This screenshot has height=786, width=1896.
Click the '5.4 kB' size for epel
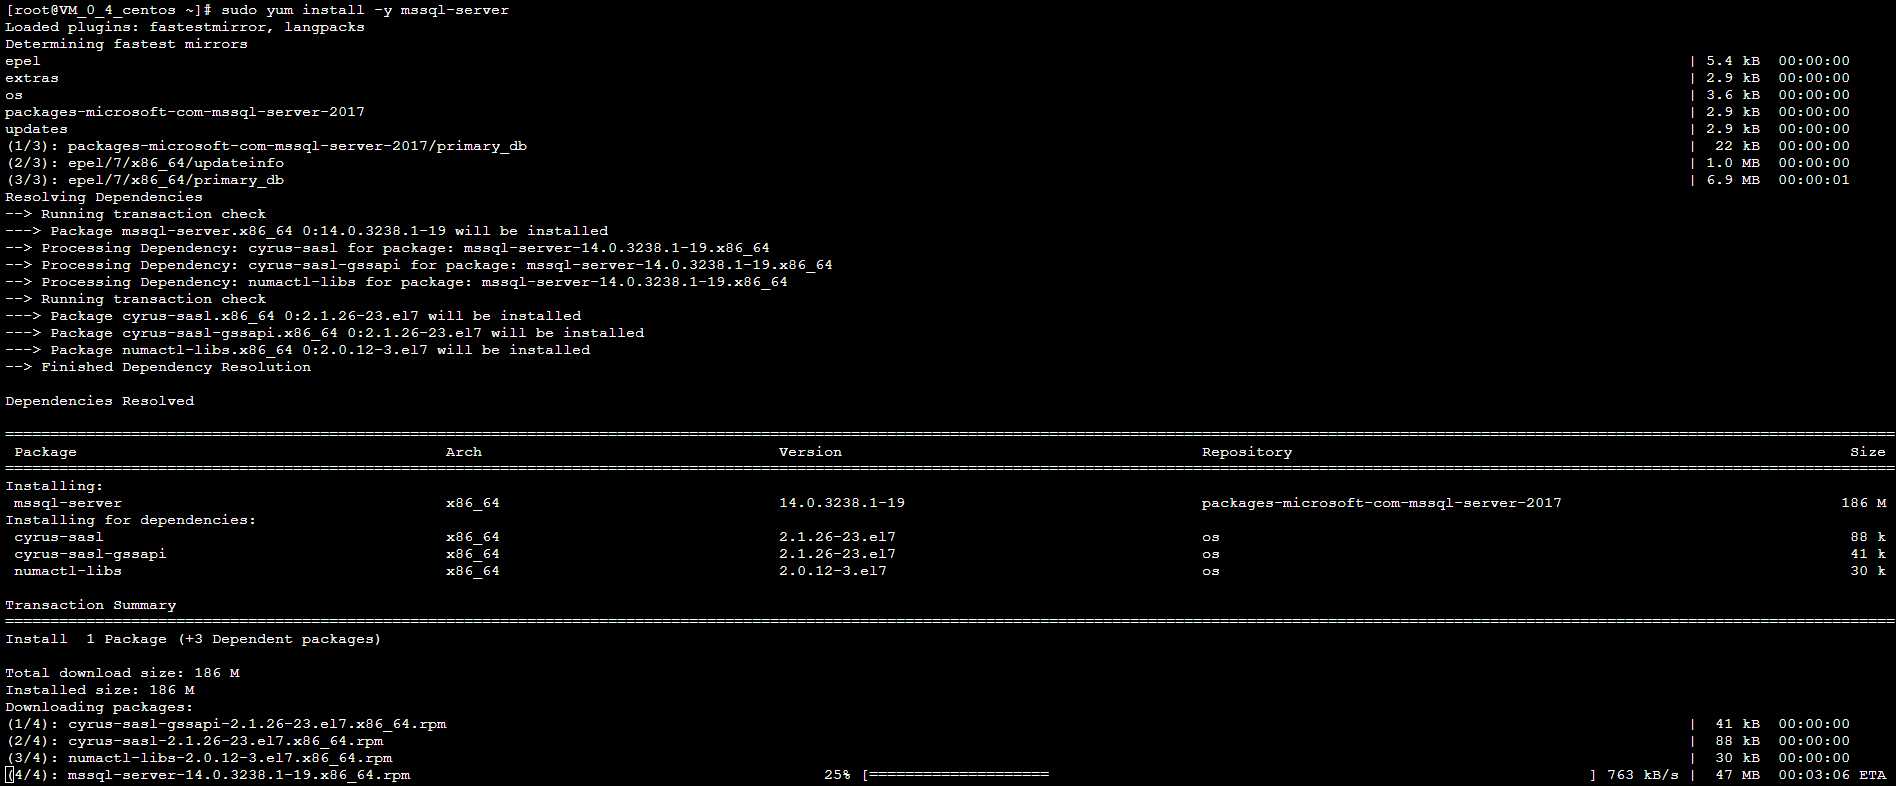(1733, 61)
